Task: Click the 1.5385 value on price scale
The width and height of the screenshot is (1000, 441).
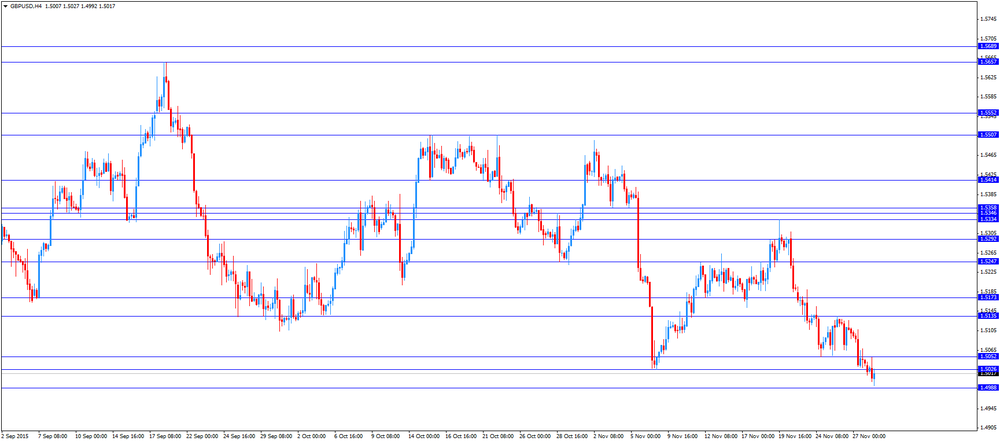Action: click(987, 194)
